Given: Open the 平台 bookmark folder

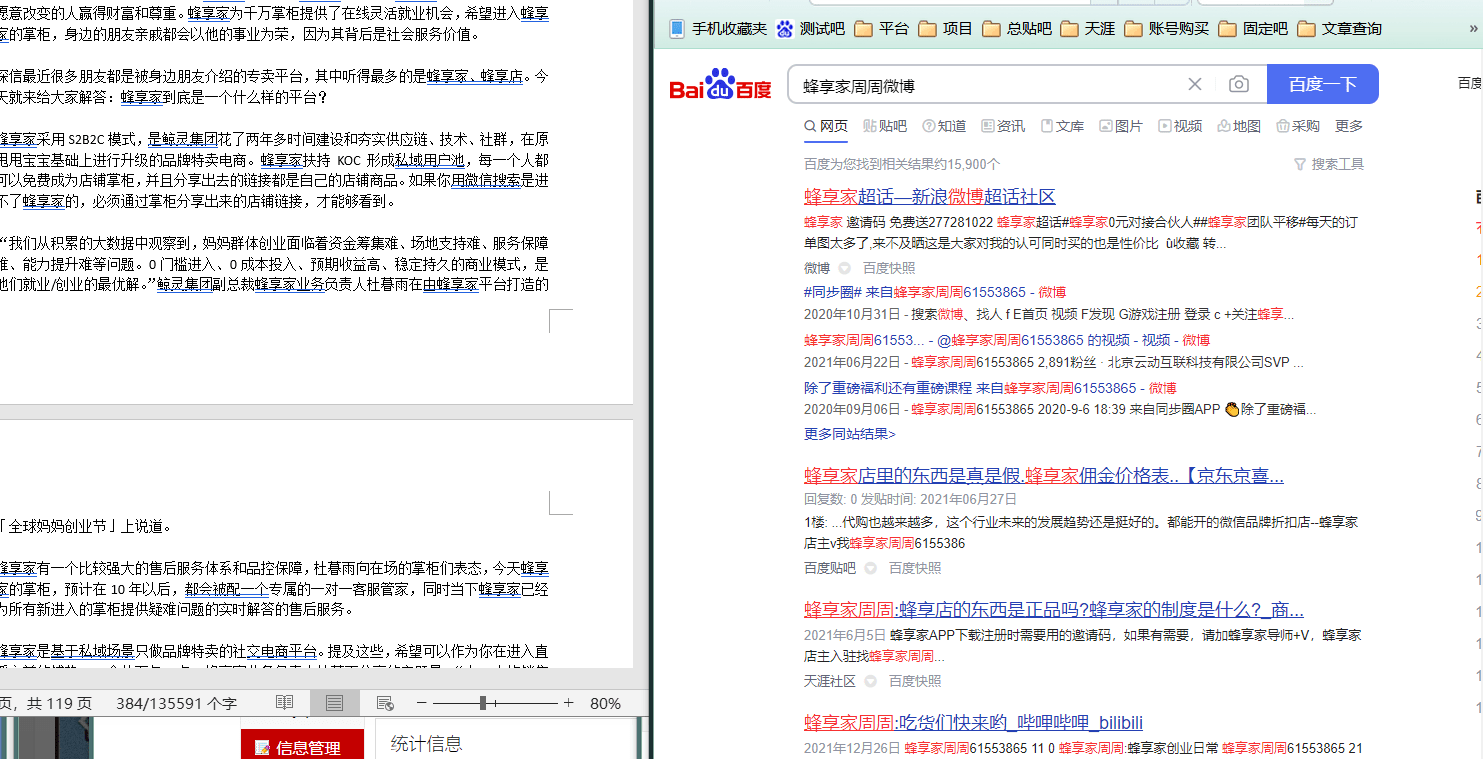Looking at the screenshot, I should (882, 28).
